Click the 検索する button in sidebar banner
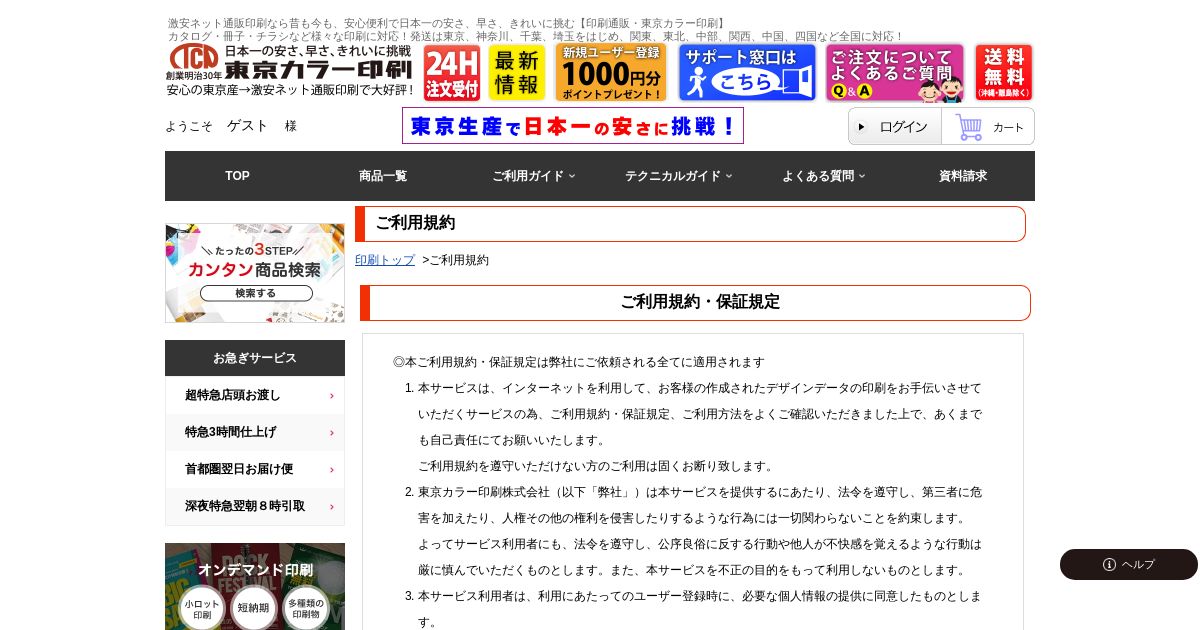 256,293
